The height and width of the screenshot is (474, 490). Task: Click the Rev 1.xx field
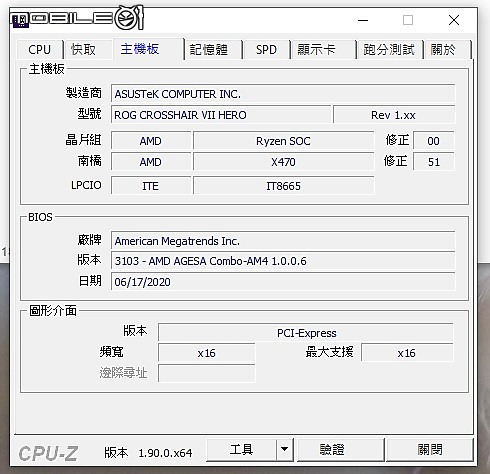coord(394,115)
